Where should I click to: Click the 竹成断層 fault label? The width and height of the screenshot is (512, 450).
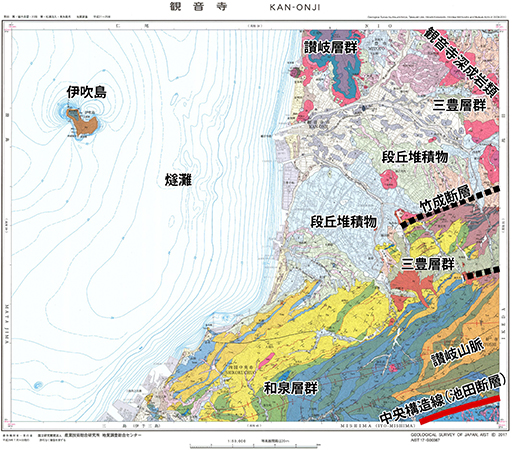point(445,198)
